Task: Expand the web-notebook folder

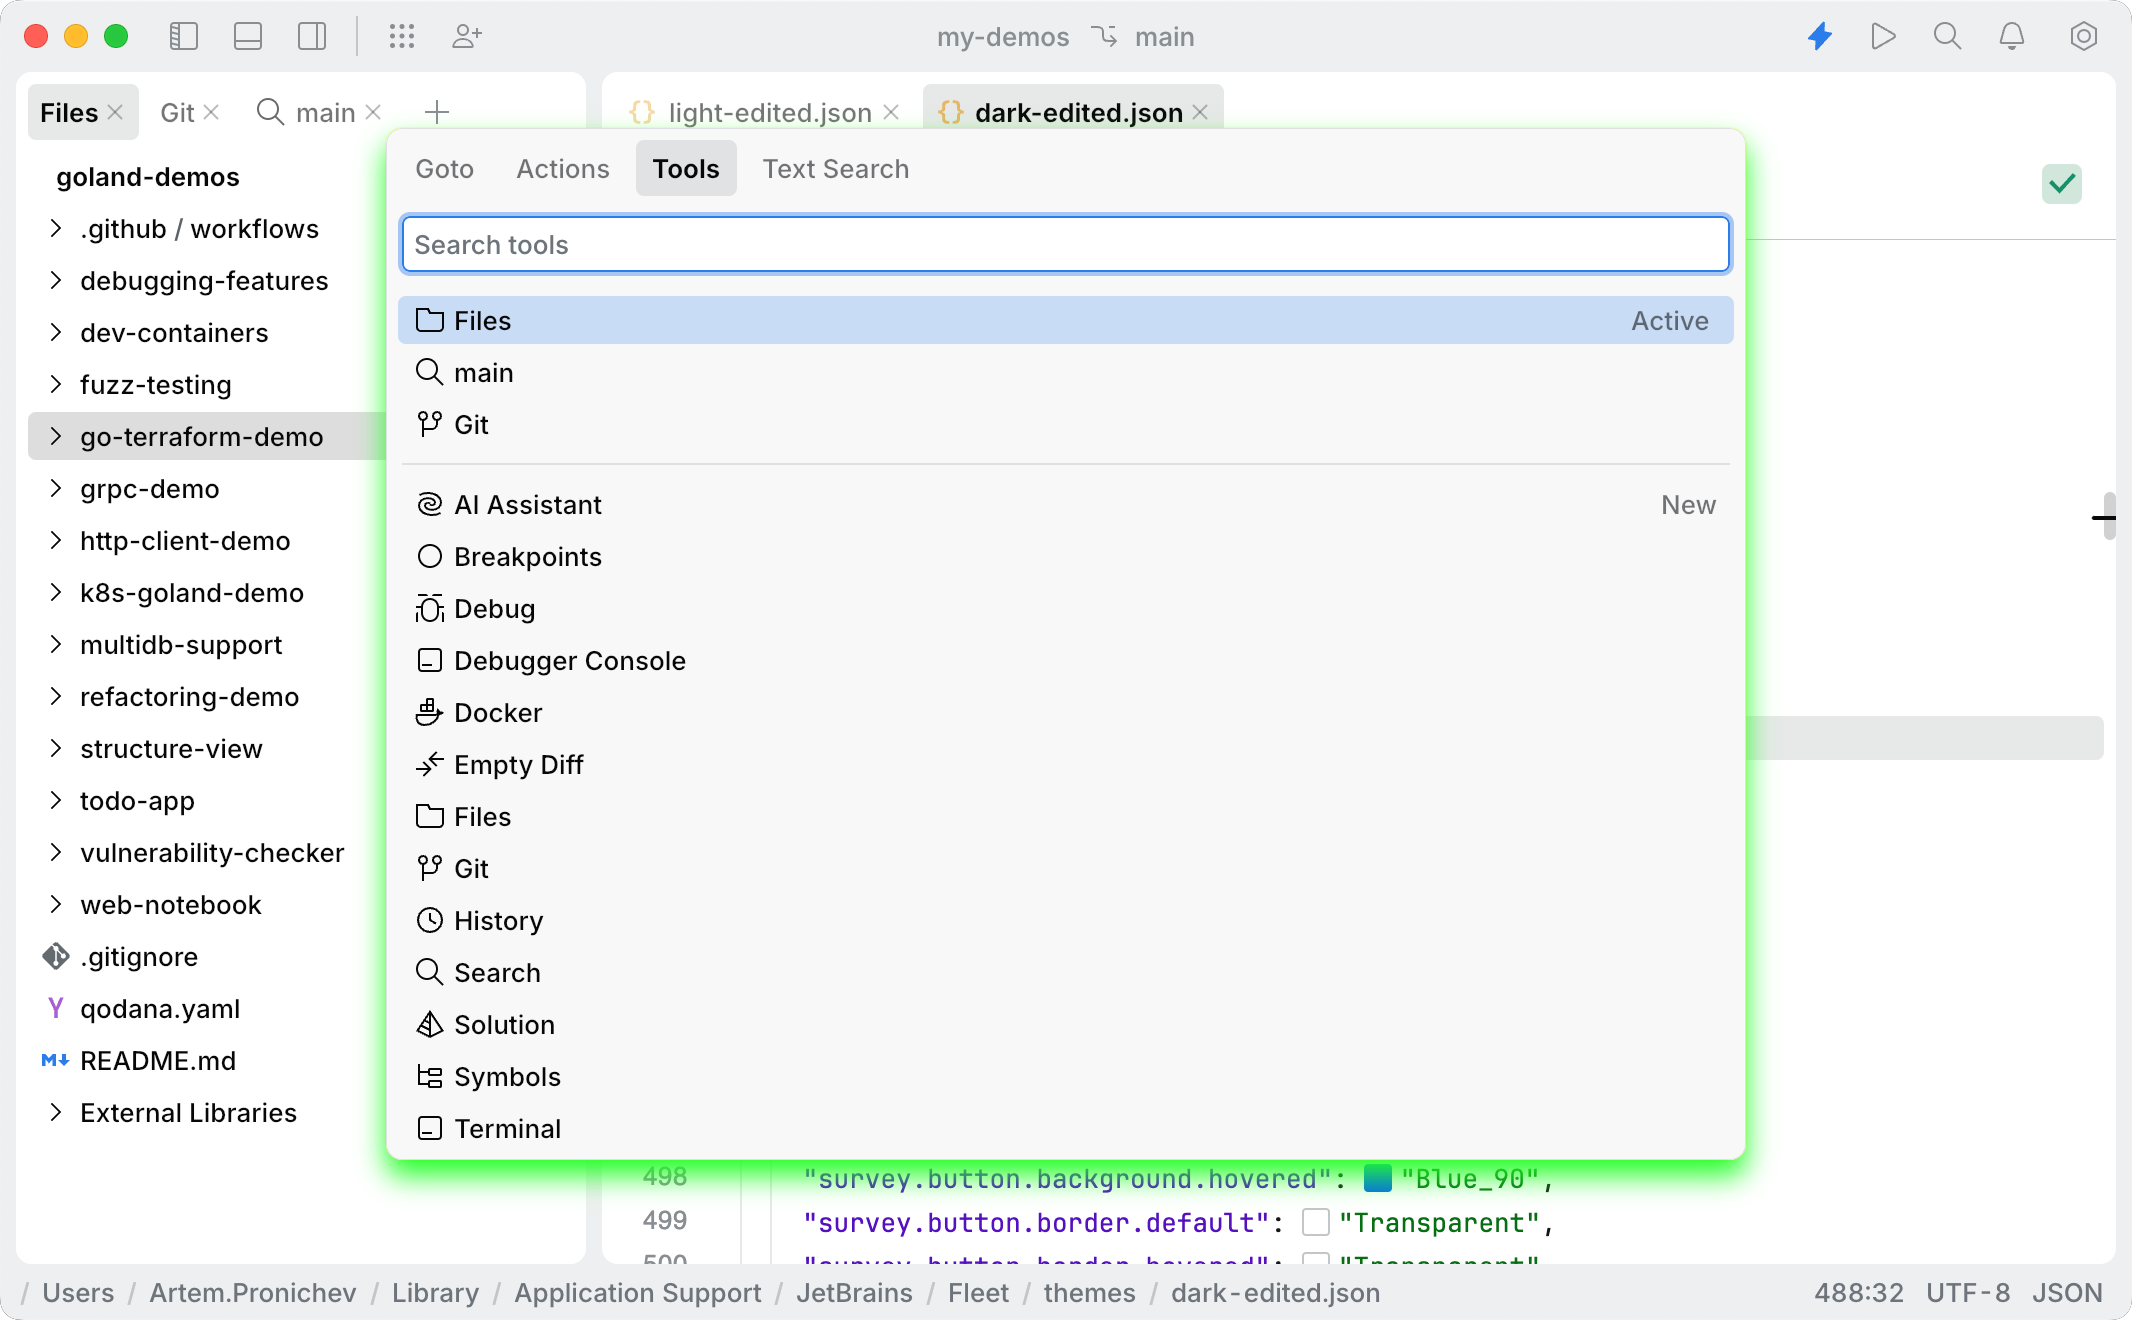Action: pyautogui.click(x=56, y=905)
